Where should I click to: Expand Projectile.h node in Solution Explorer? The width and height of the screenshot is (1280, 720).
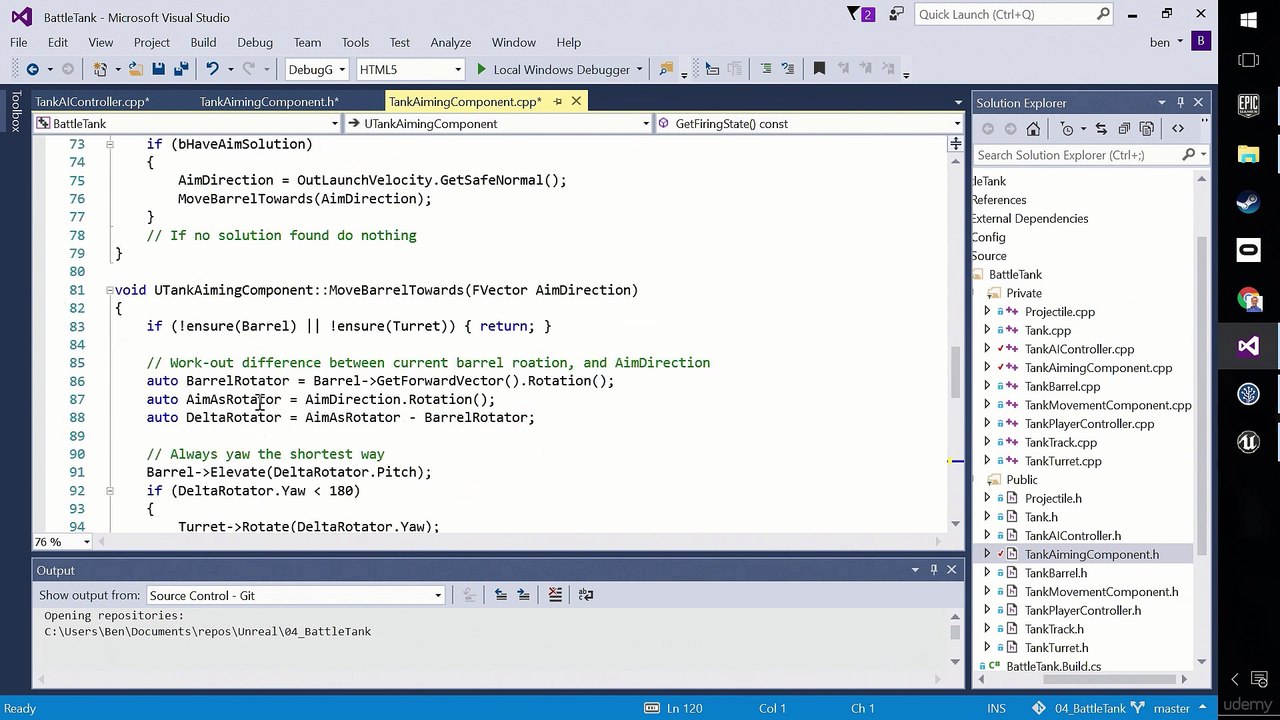coord(987,498)
